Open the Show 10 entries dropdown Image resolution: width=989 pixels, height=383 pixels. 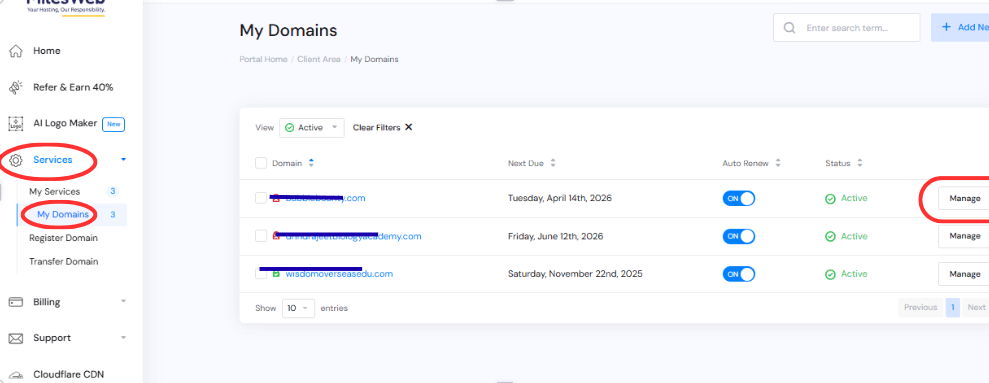point(298,308)
